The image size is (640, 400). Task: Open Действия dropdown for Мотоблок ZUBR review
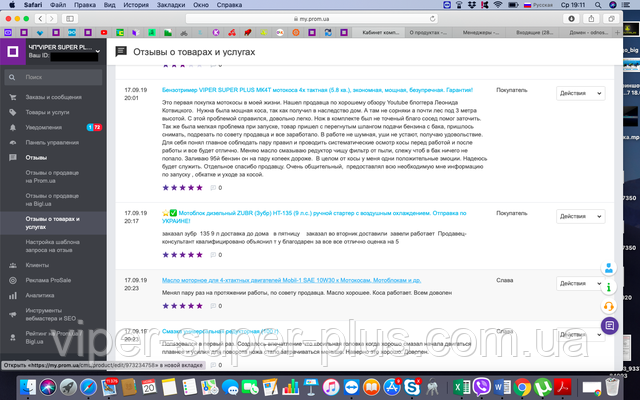click(x=580, y=216)
